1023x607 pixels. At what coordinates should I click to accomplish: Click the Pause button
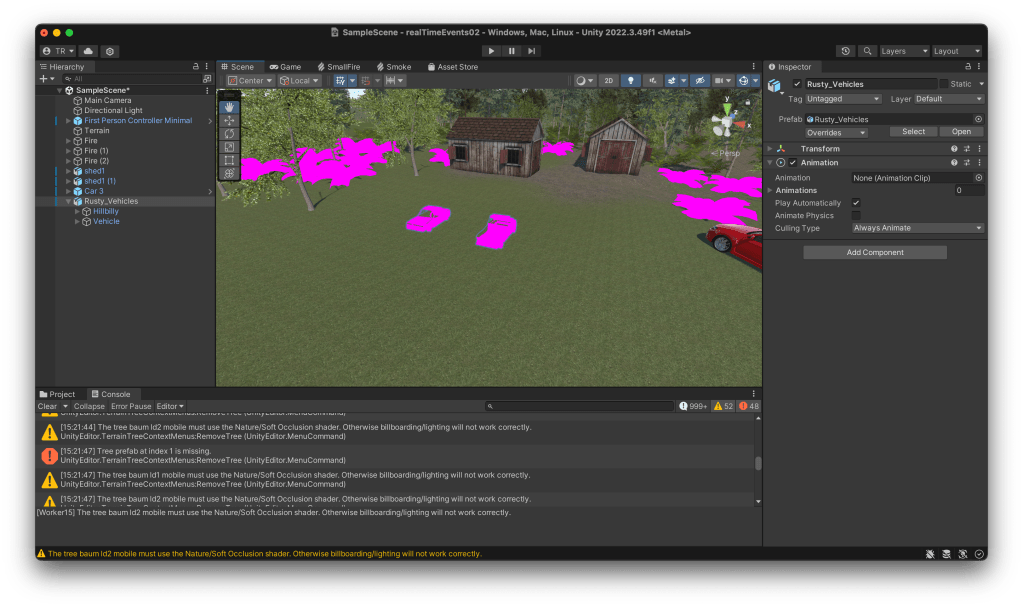pyautogui.click(x=511, y=51)
